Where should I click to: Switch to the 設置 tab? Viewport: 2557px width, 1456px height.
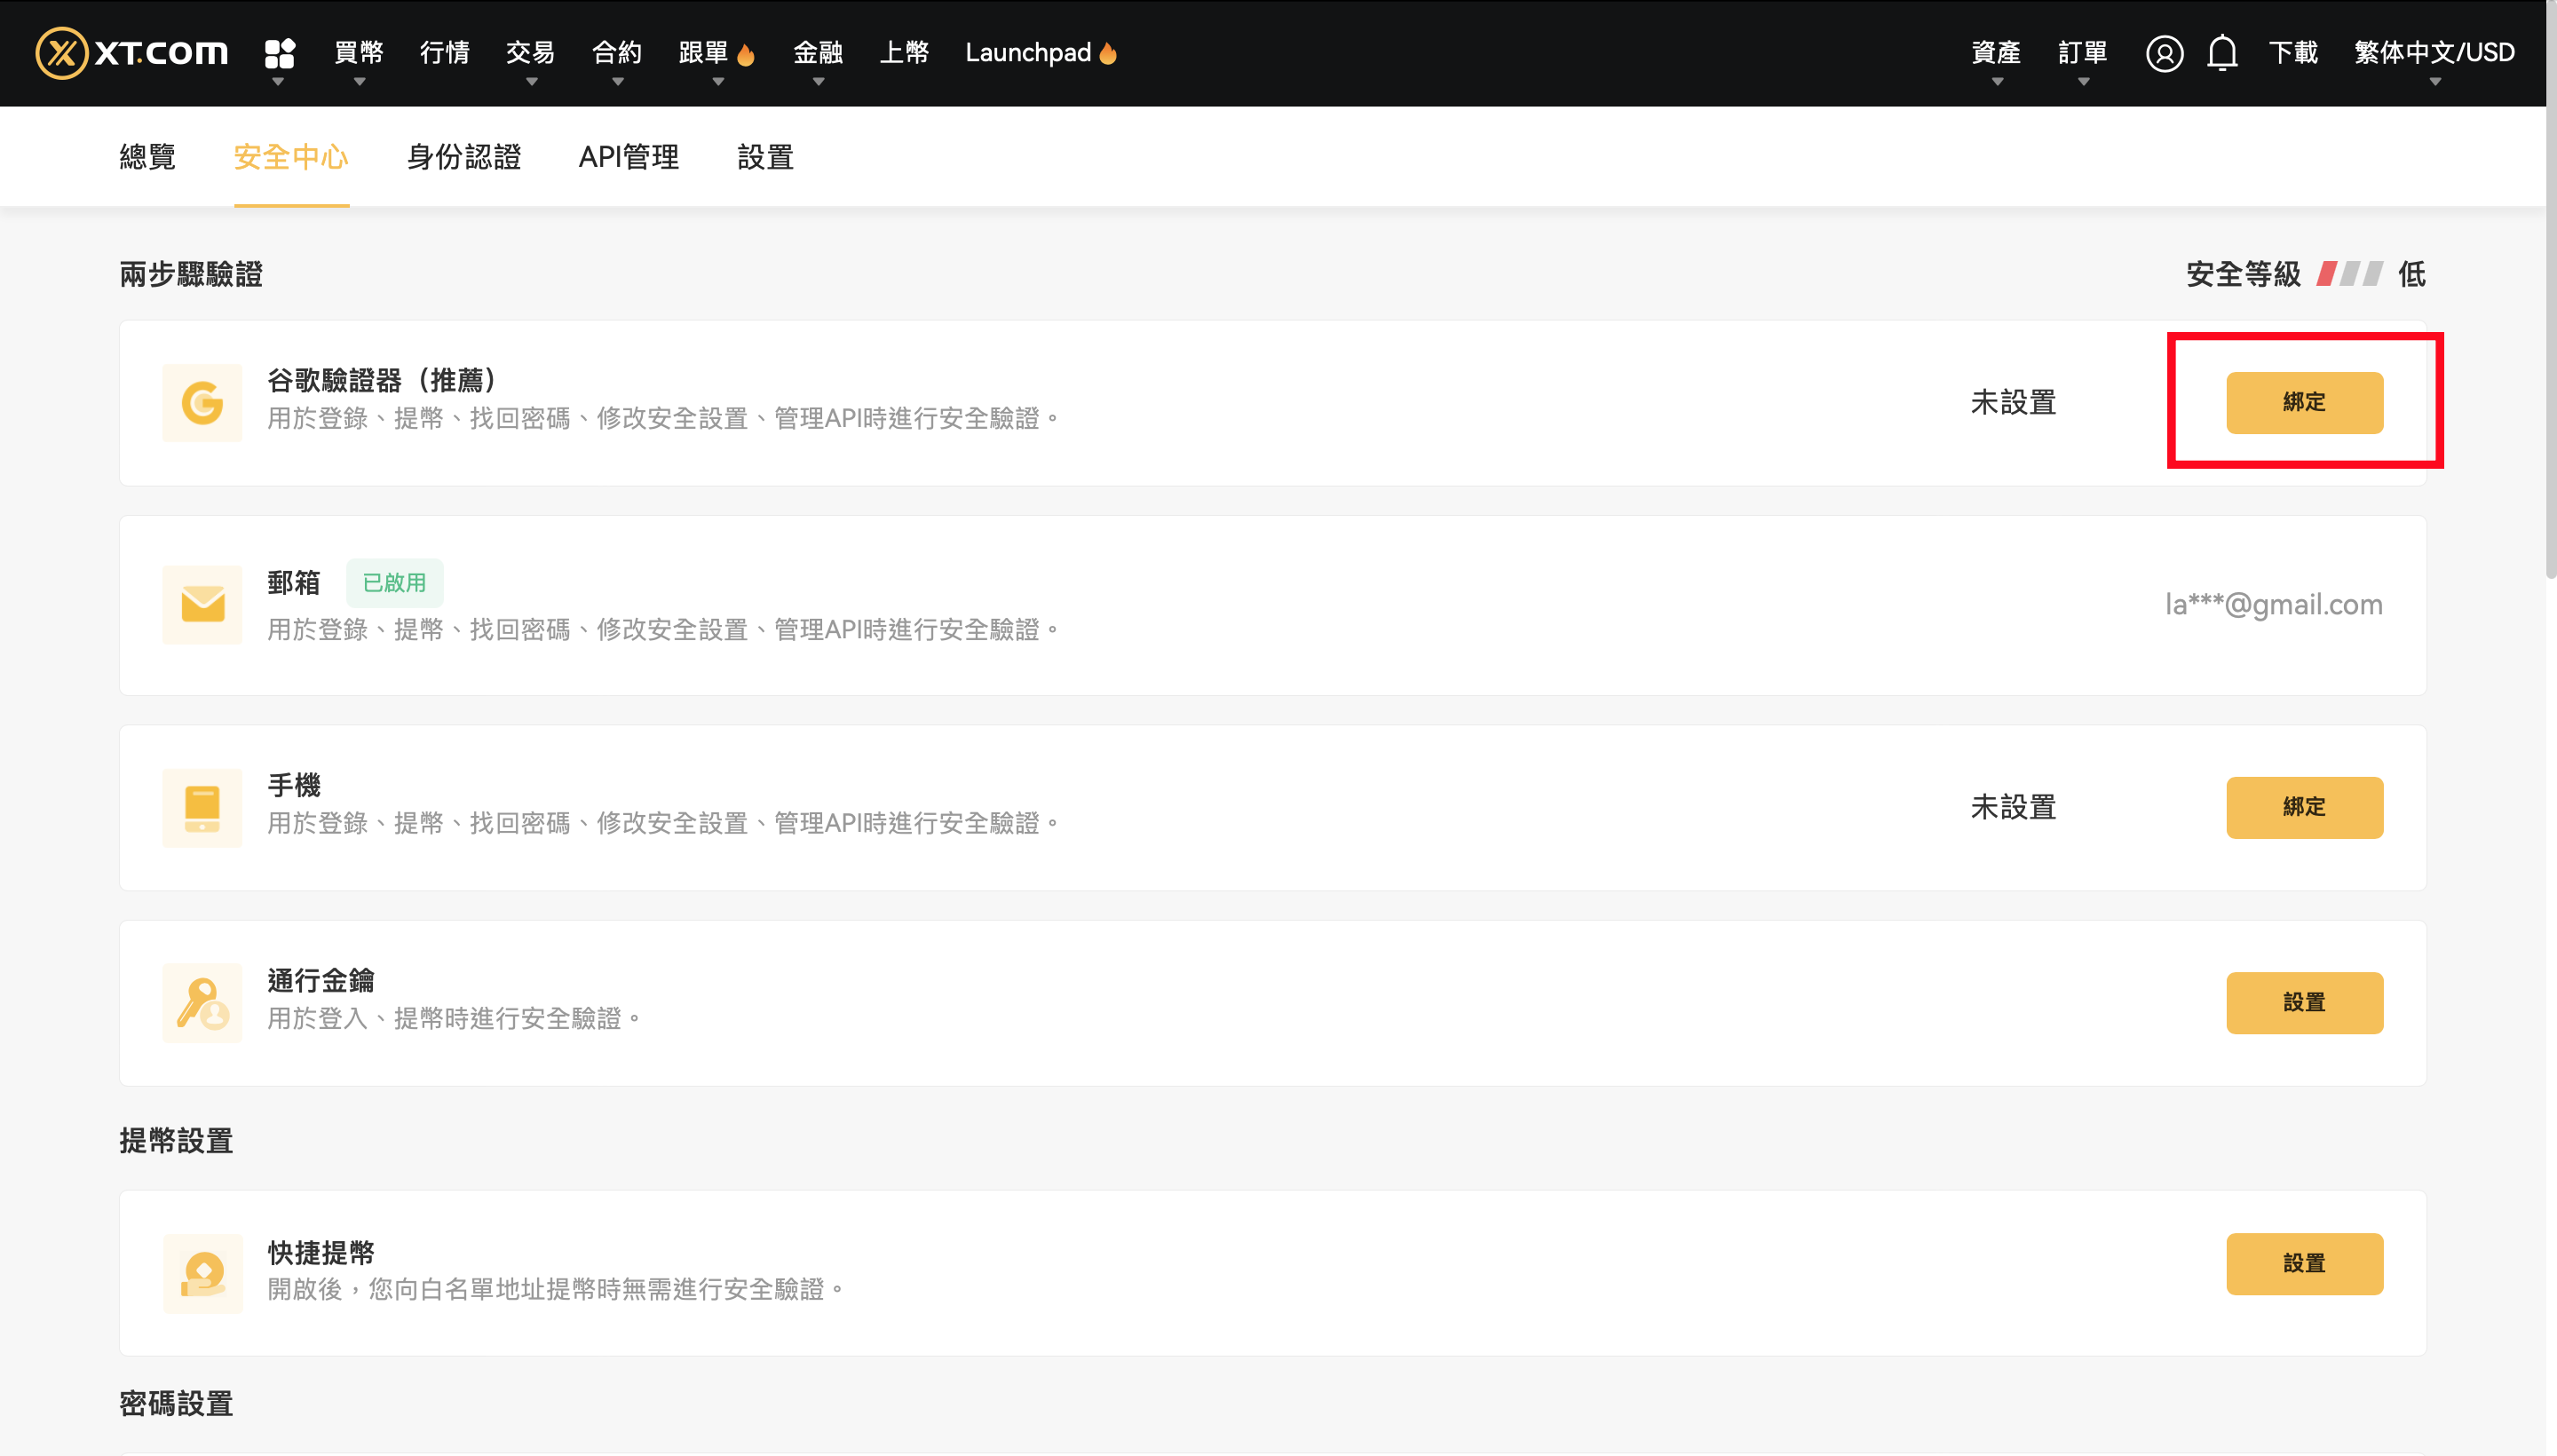[766, 157]
